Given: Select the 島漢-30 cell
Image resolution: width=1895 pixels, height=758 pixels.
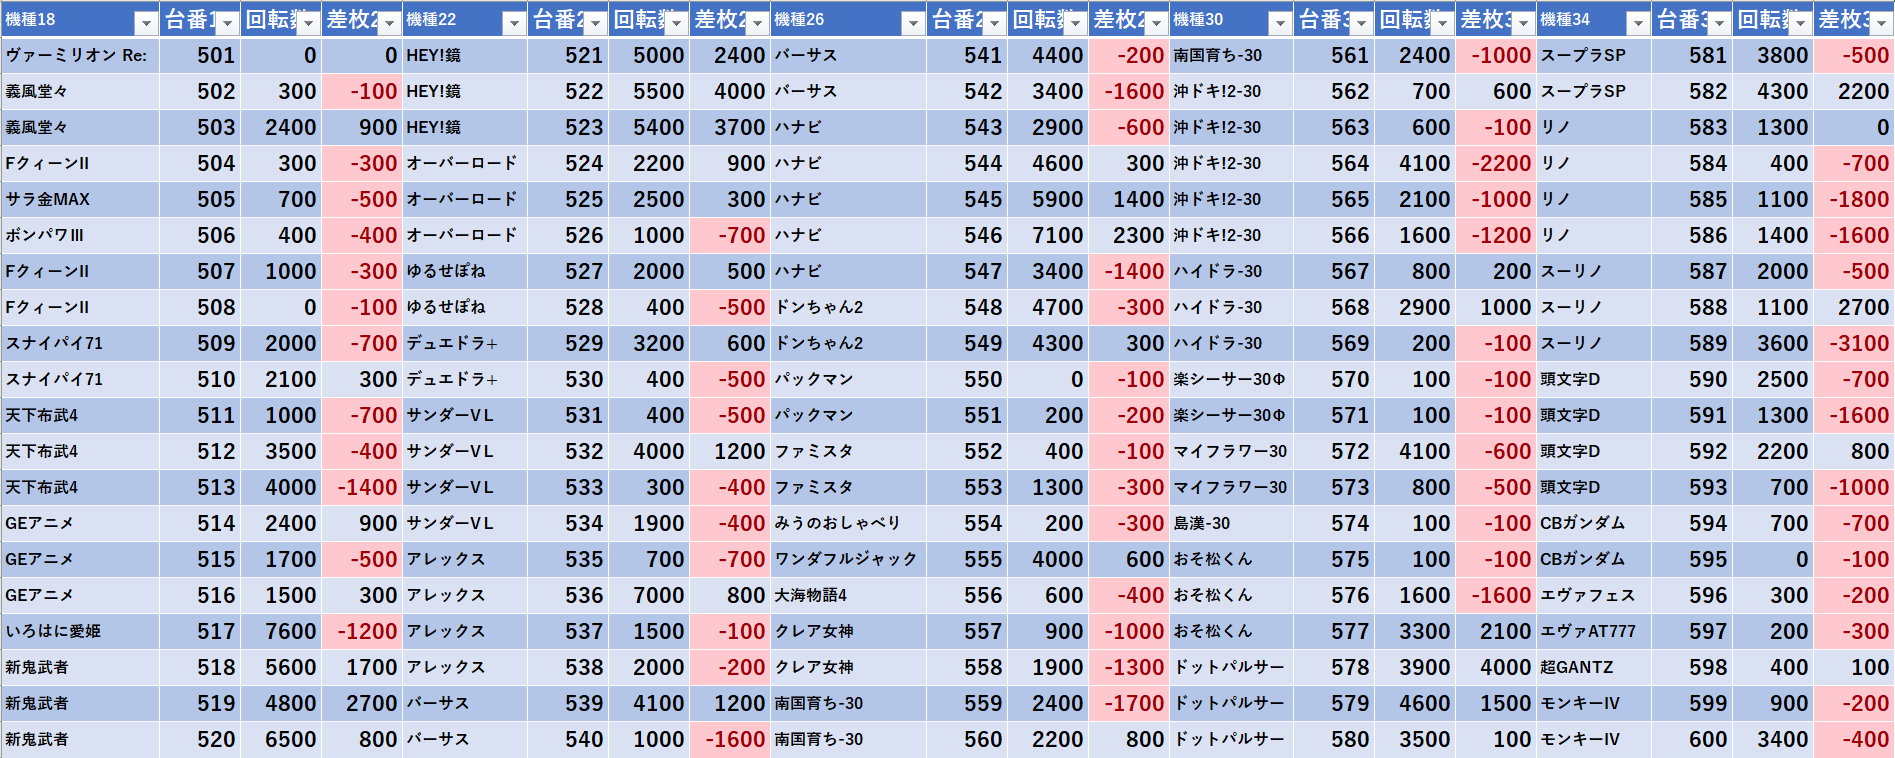Looking at the screenshot, I should click(1231, 524).
